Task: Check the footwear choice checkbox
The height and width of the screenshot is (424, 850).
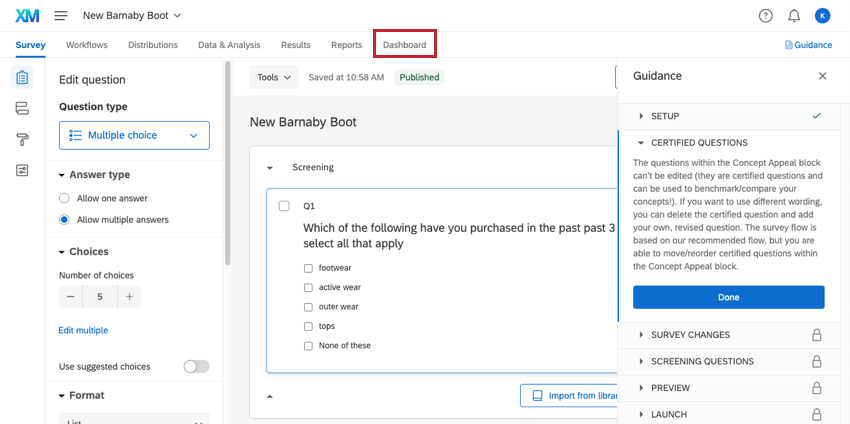Action: 308,268
